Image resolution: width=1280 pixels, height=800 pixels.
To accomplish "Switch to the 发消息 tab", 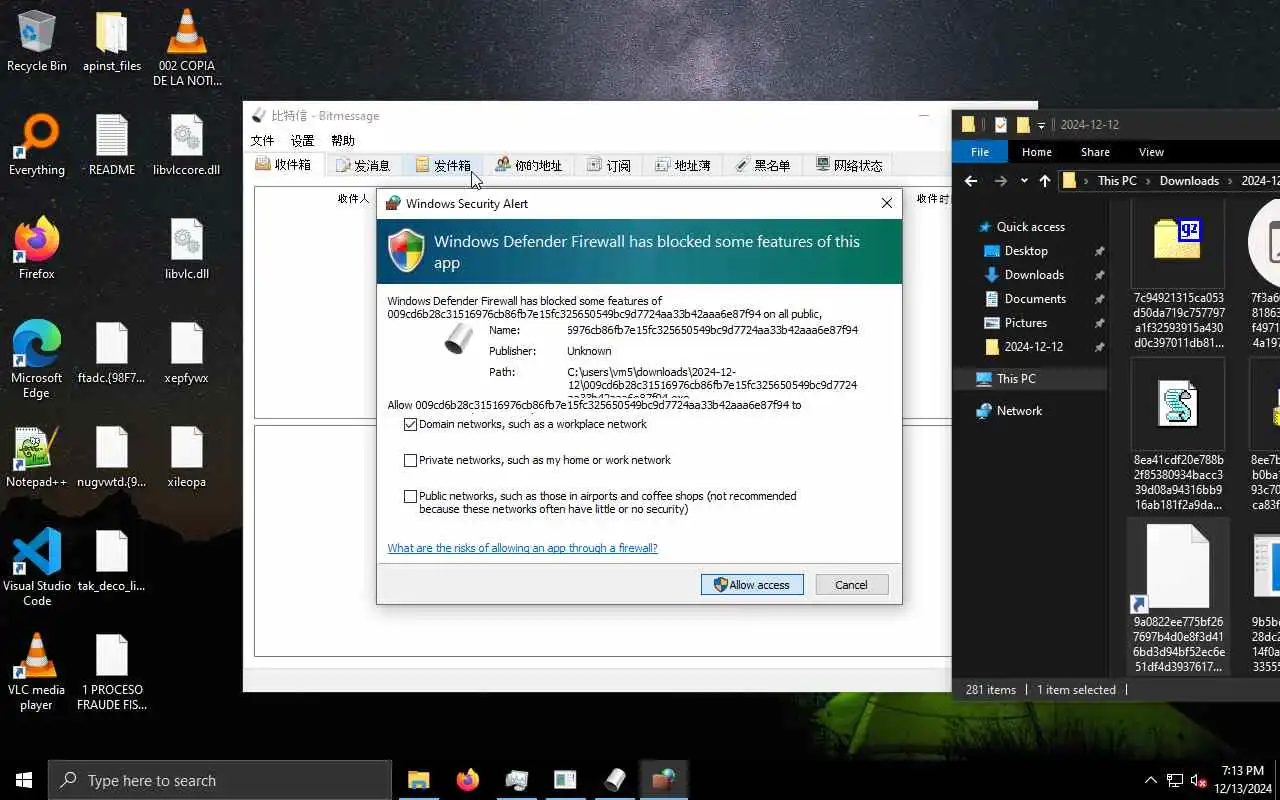I will (363, 165).
